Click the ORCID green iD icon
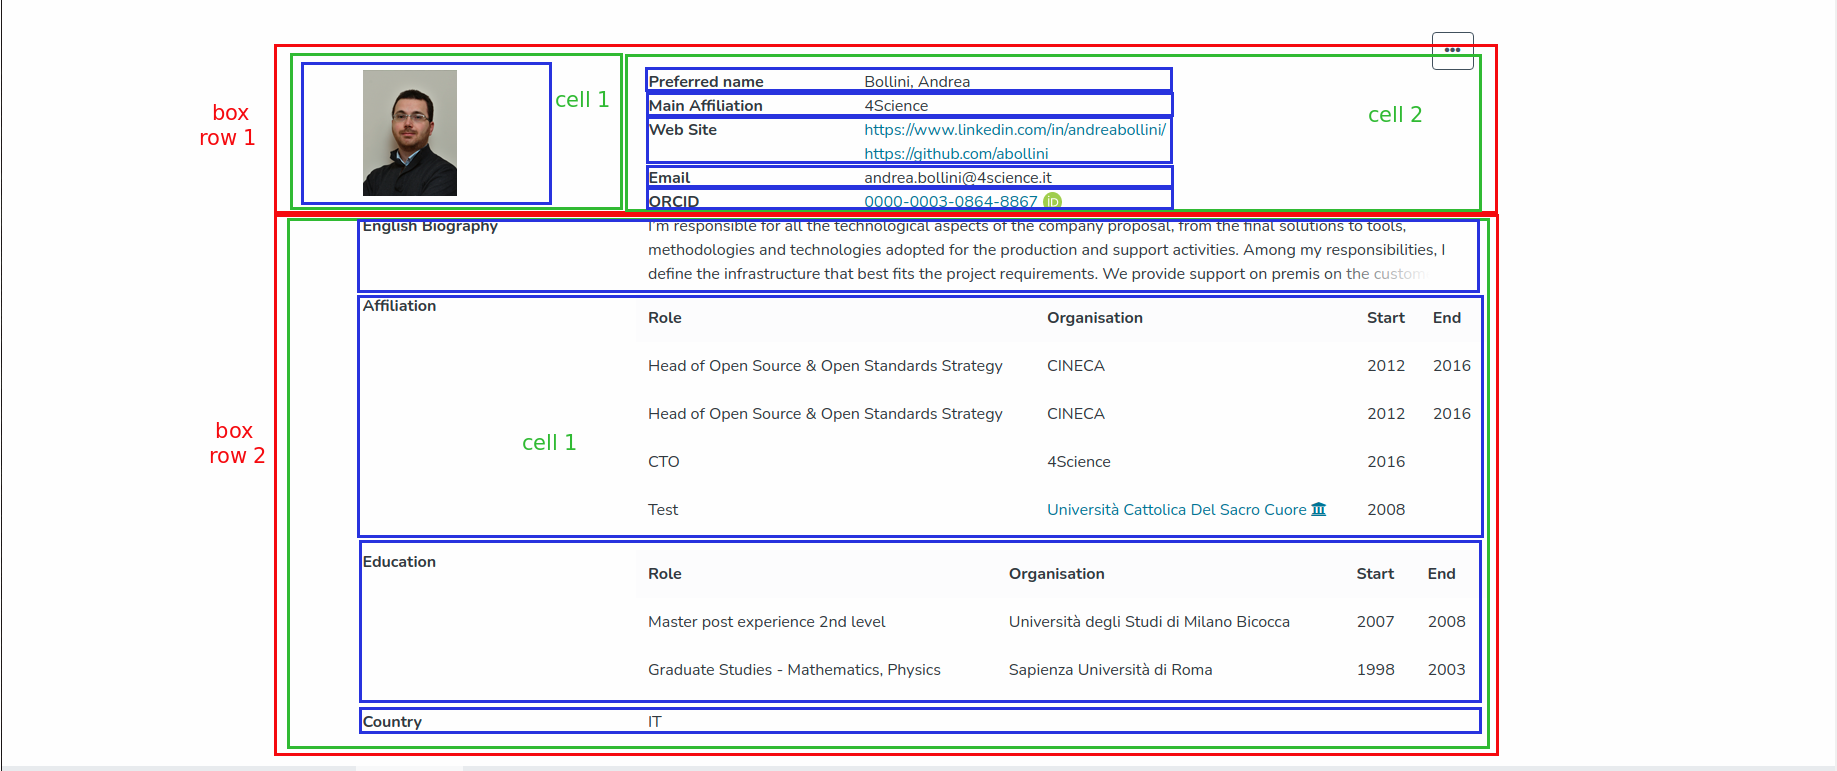 (x=1052, y=201)
